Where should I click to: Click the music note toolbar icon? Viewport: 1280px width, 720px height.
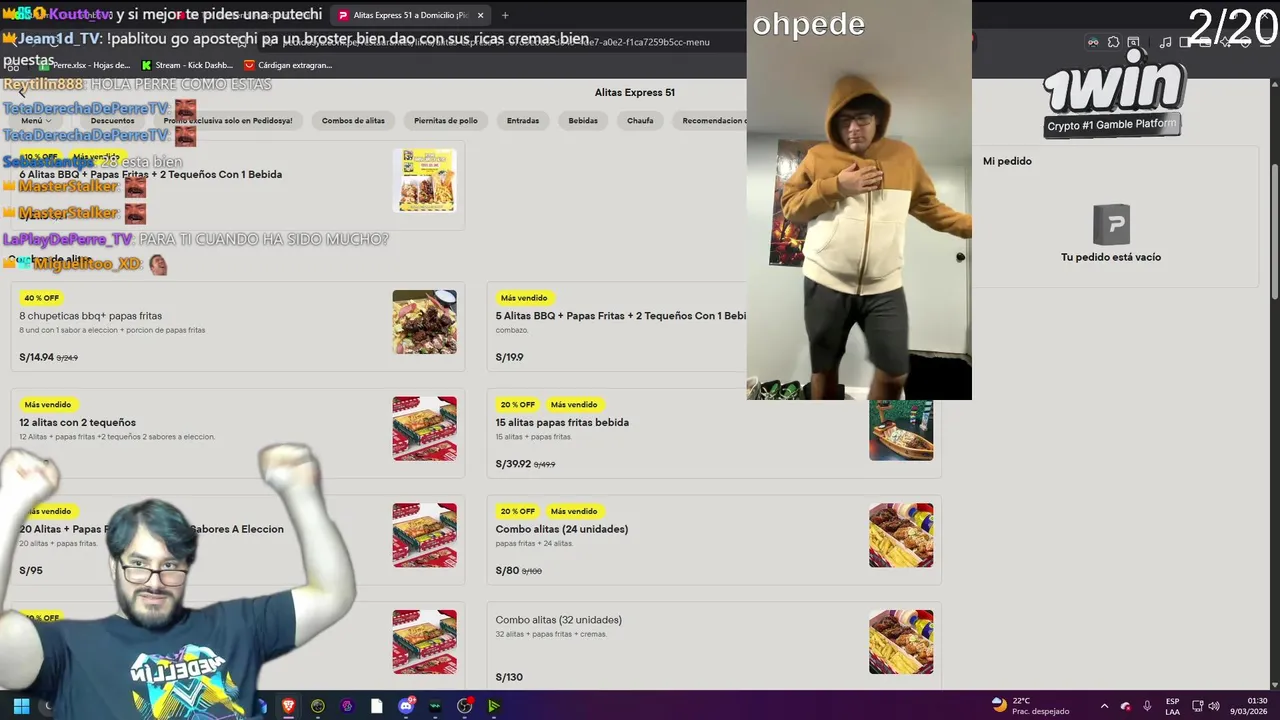click(x=1165, y=42)
